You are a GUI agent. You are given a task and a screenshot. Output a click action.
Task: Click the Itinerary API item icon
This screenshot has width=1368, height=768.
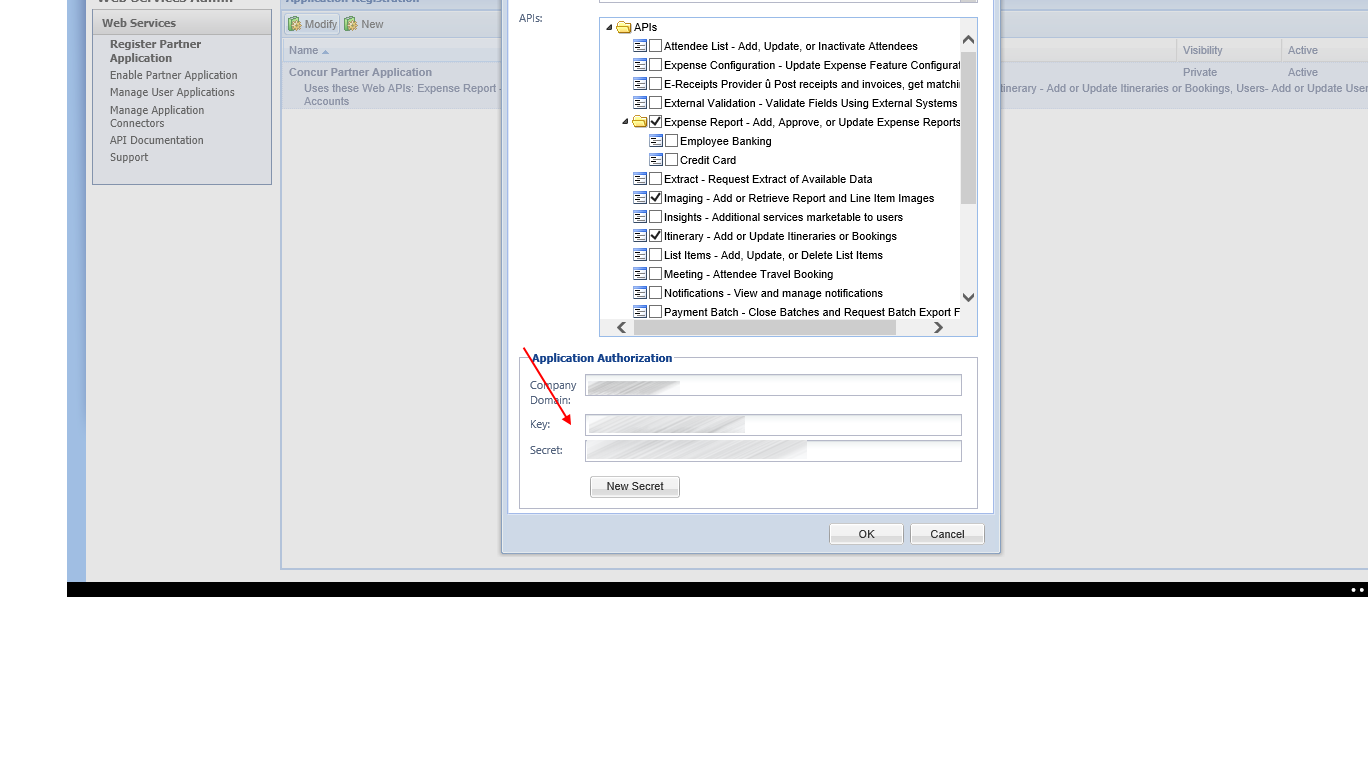point(640,236)
